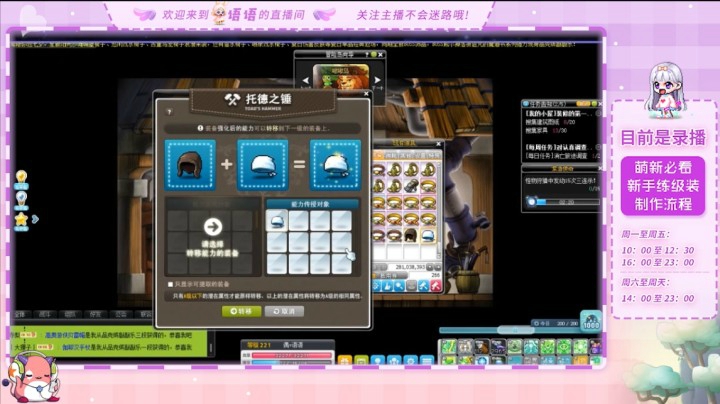Click the quest timer progress bar
Image resolution: width=720 pixels, height=404 pixels.
tap(568, 202)
